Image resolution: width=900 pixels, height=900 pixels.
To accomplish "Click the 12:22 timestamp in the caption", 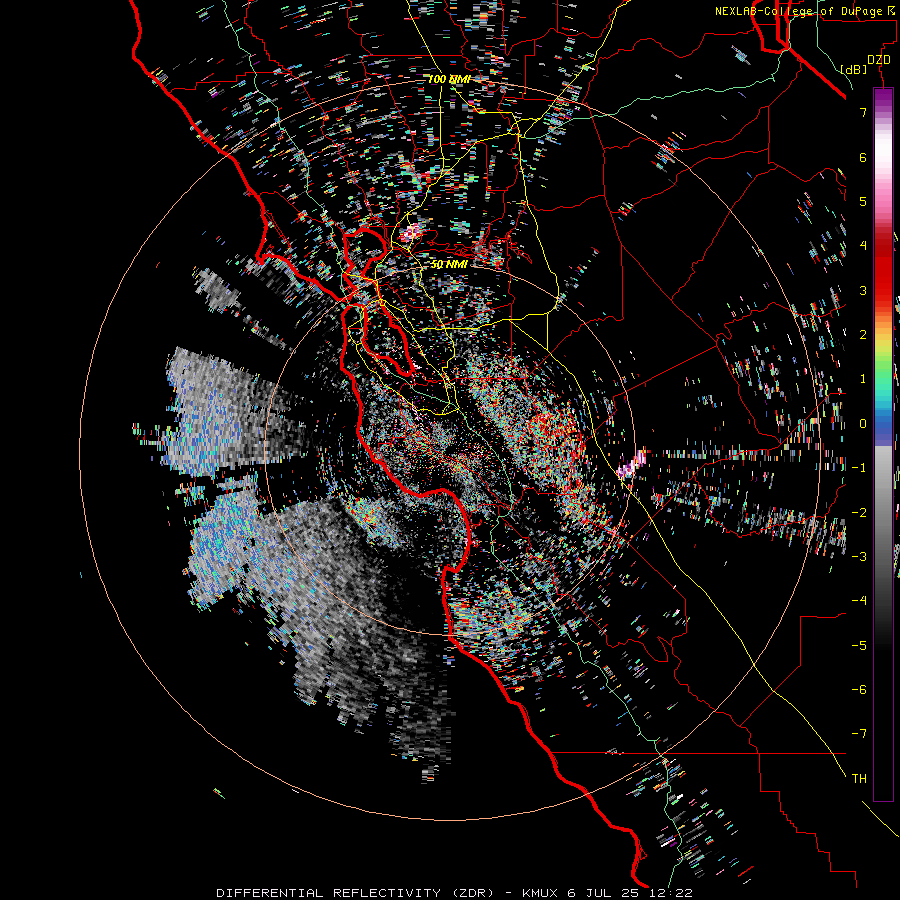I will [671, 893].
